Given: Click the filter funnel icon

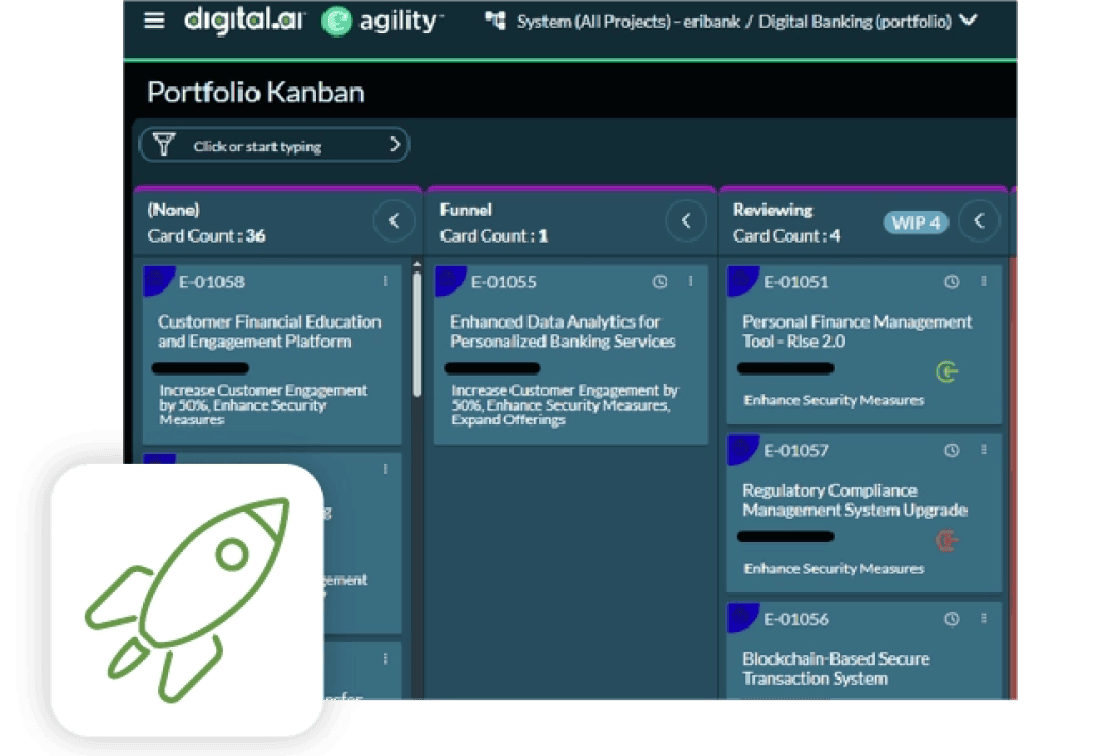Looking at the screenshot, I should coord(164,145).
